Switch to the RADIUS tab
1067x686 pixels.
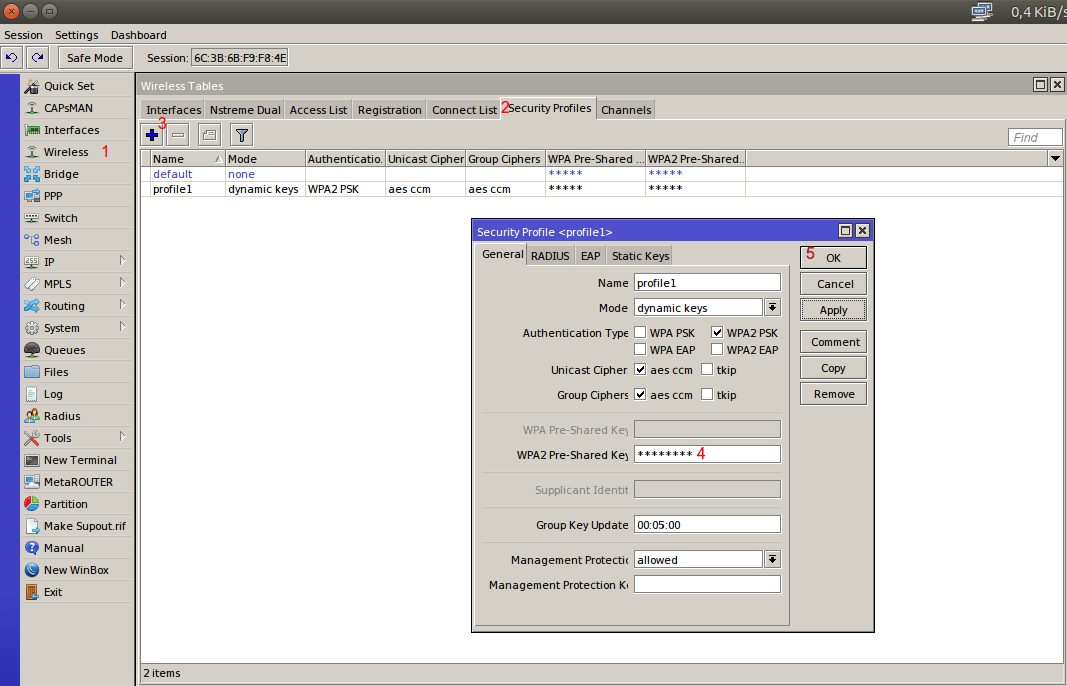[550, 256]
